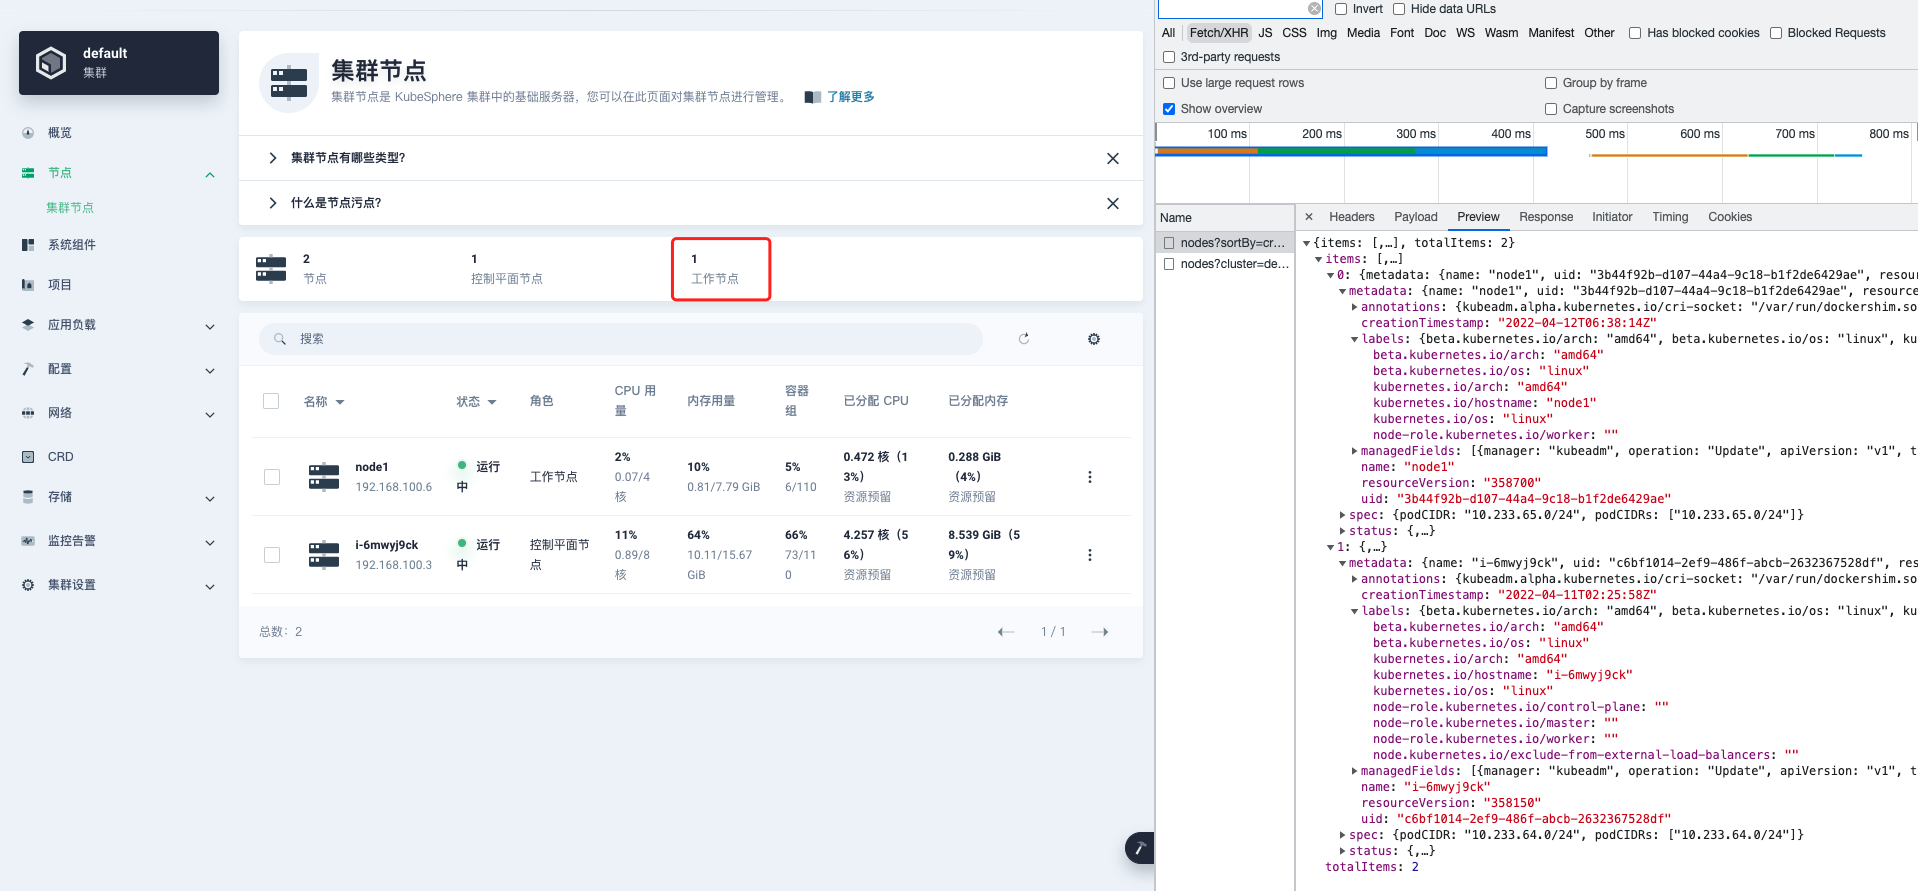Screen dimensions: 1918x891
Task: Expand the 什么是节点污点 help question
Action: click(272, 203)
